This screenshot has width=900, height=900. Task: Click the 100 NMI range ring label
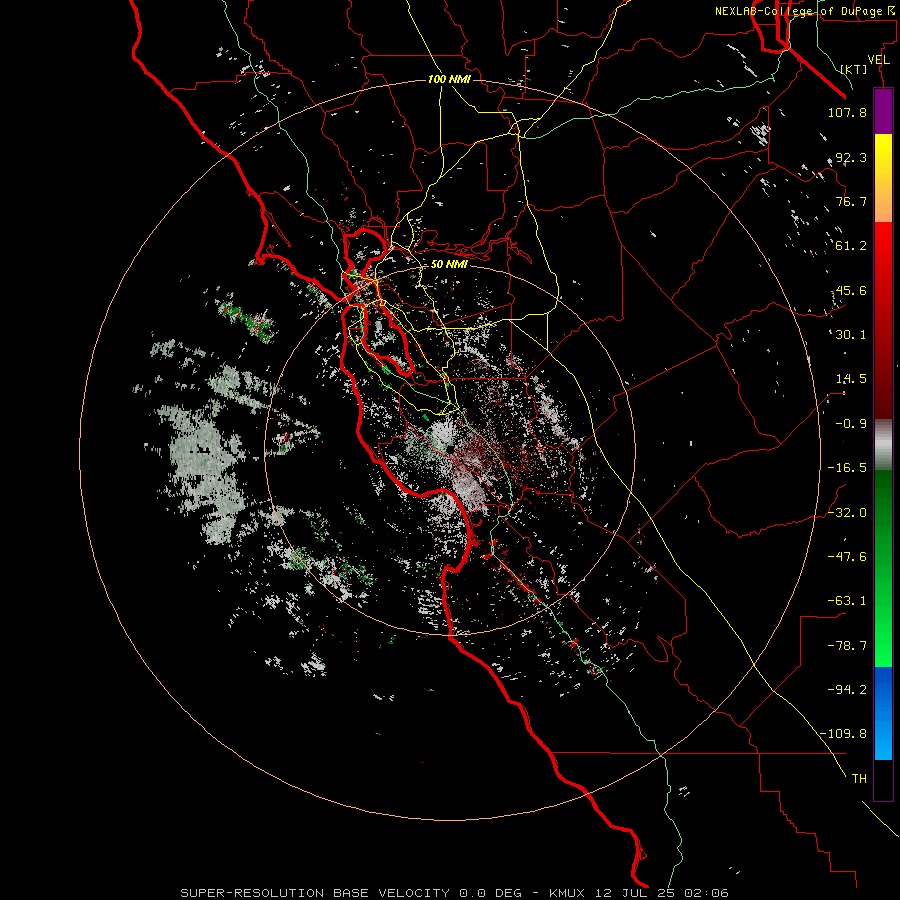pos(449,79)
